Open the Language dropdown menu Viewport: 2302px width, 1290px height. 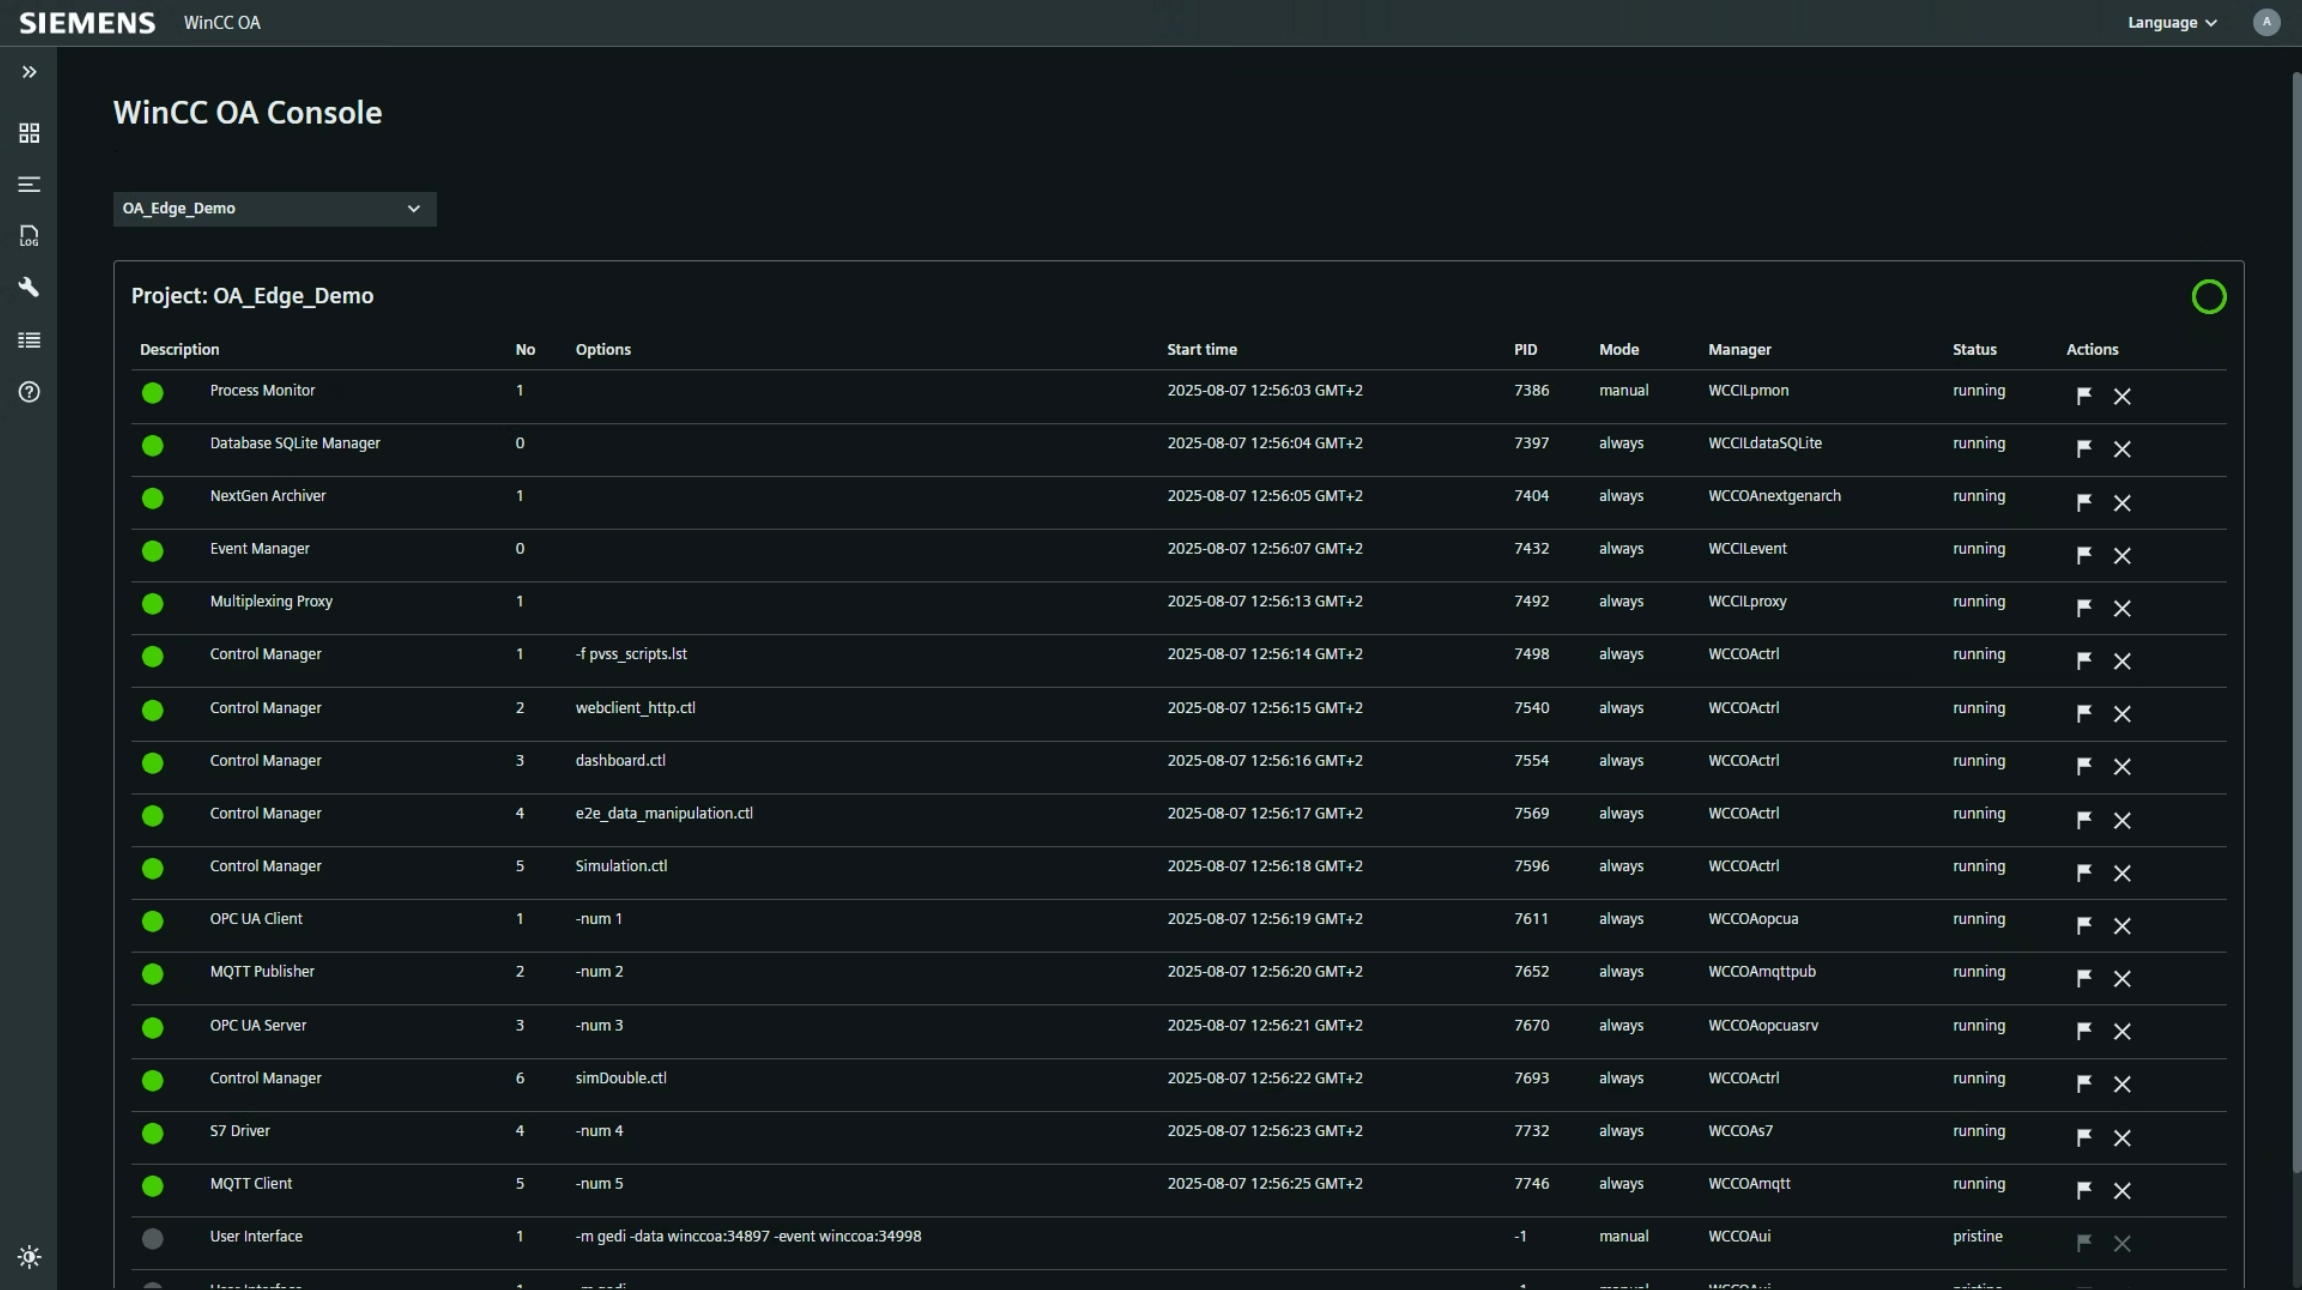point(2172,23)
